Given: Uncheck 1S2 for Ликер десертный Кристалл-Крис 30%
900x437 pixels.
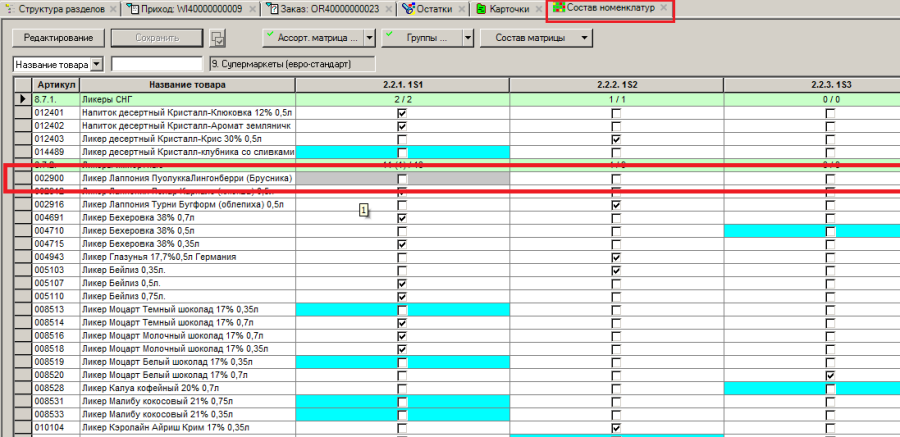Looking at the screenshot, I should pyautogui.click(x=616, y=139).
